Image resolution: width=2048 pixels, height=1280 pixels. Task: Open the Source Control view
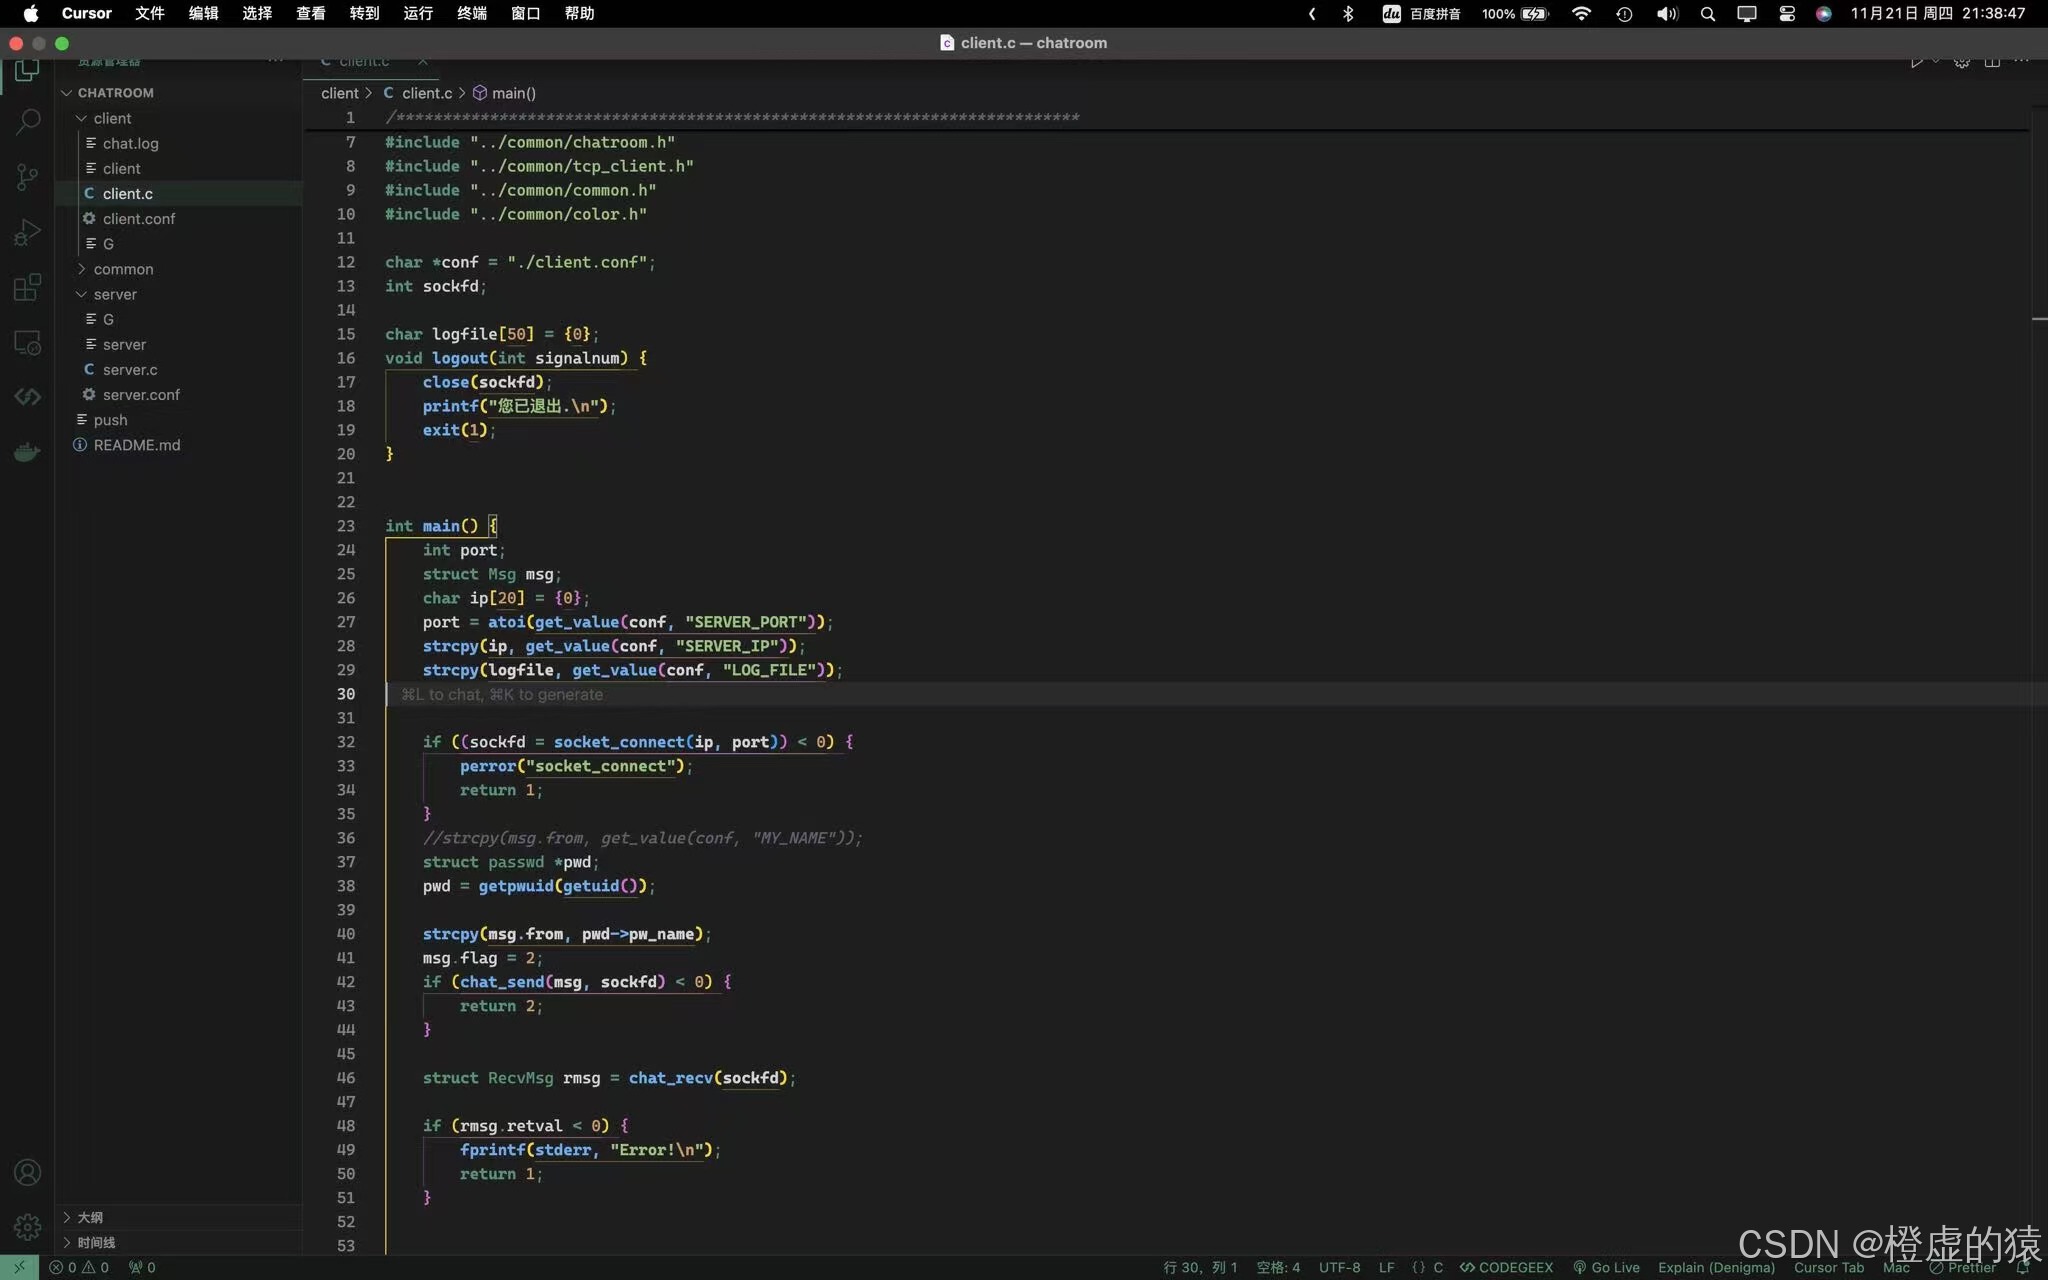pyautogui.click(x=27, y=177)
